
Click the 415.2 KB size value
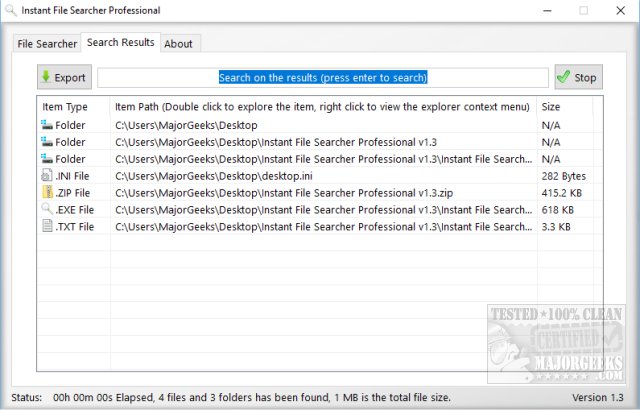[x=562, y=193]
